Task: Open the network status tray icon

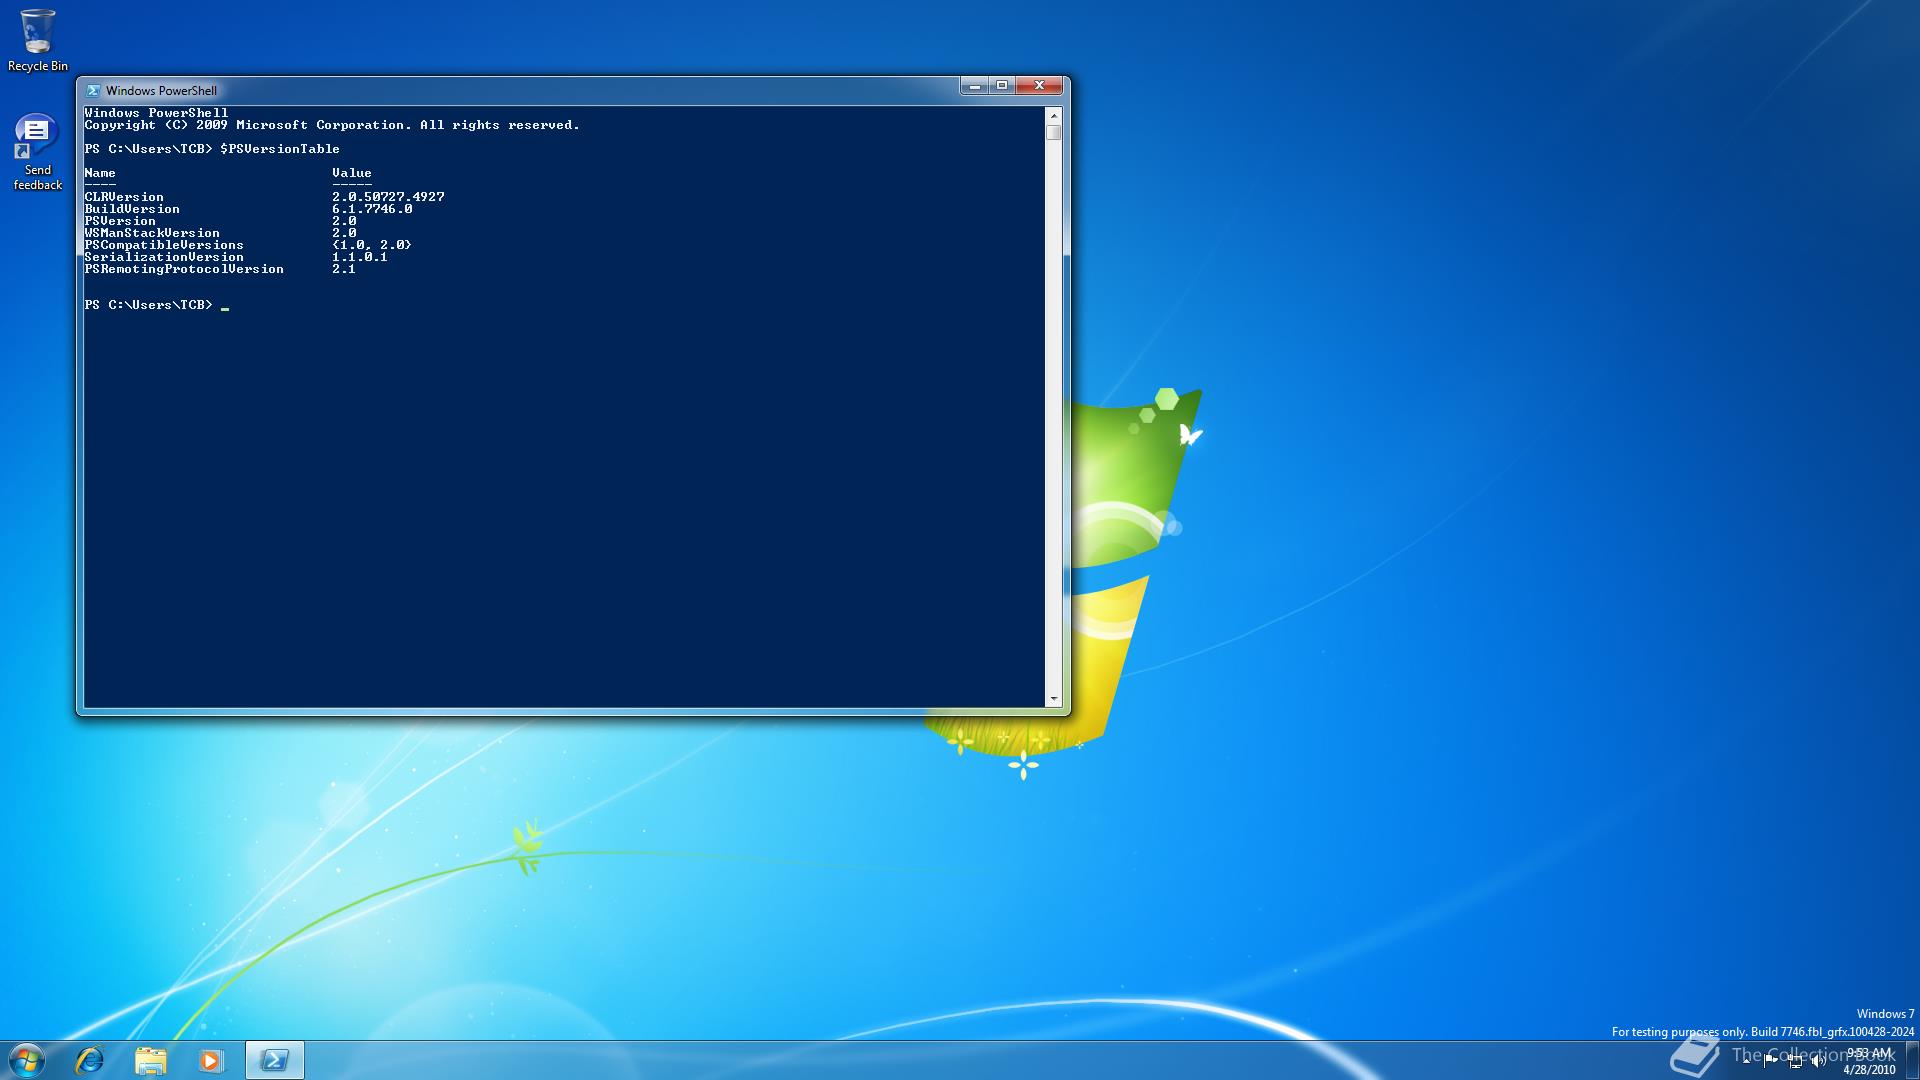Action: tap(1795, 1061)
